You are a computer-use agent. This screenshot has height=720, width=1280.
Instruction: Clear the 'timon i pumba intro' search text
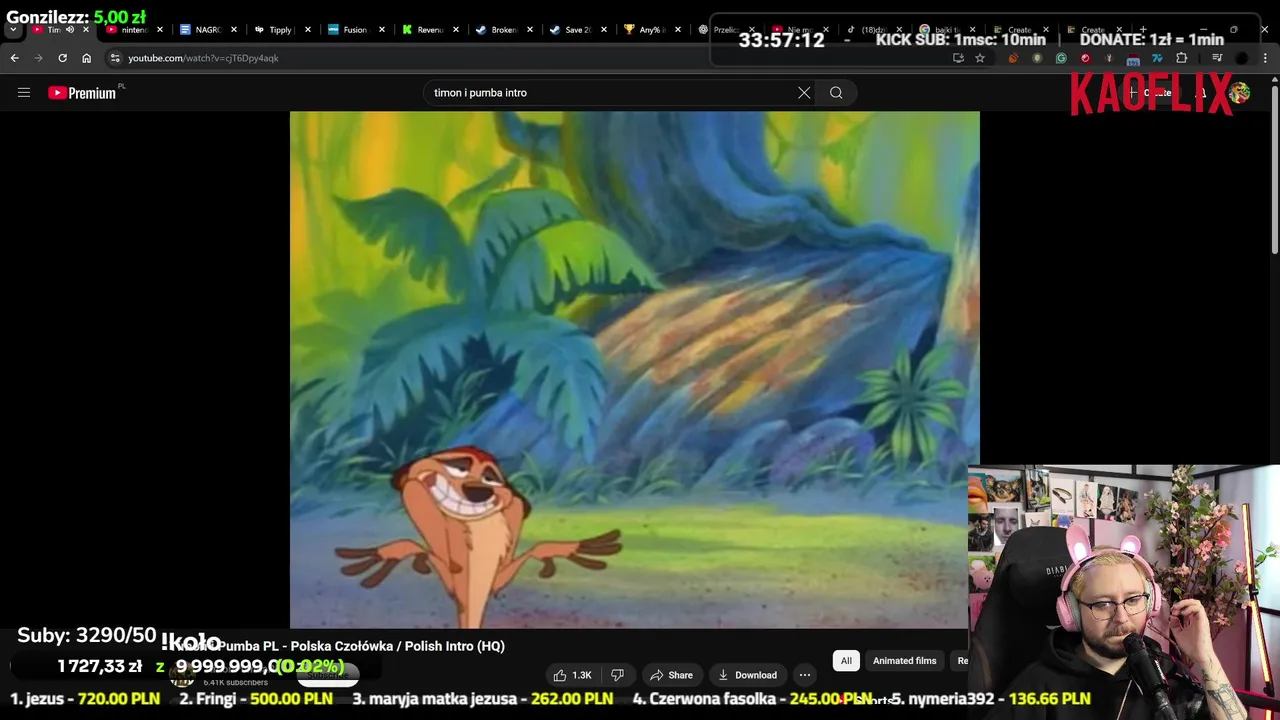pos(804,93)
